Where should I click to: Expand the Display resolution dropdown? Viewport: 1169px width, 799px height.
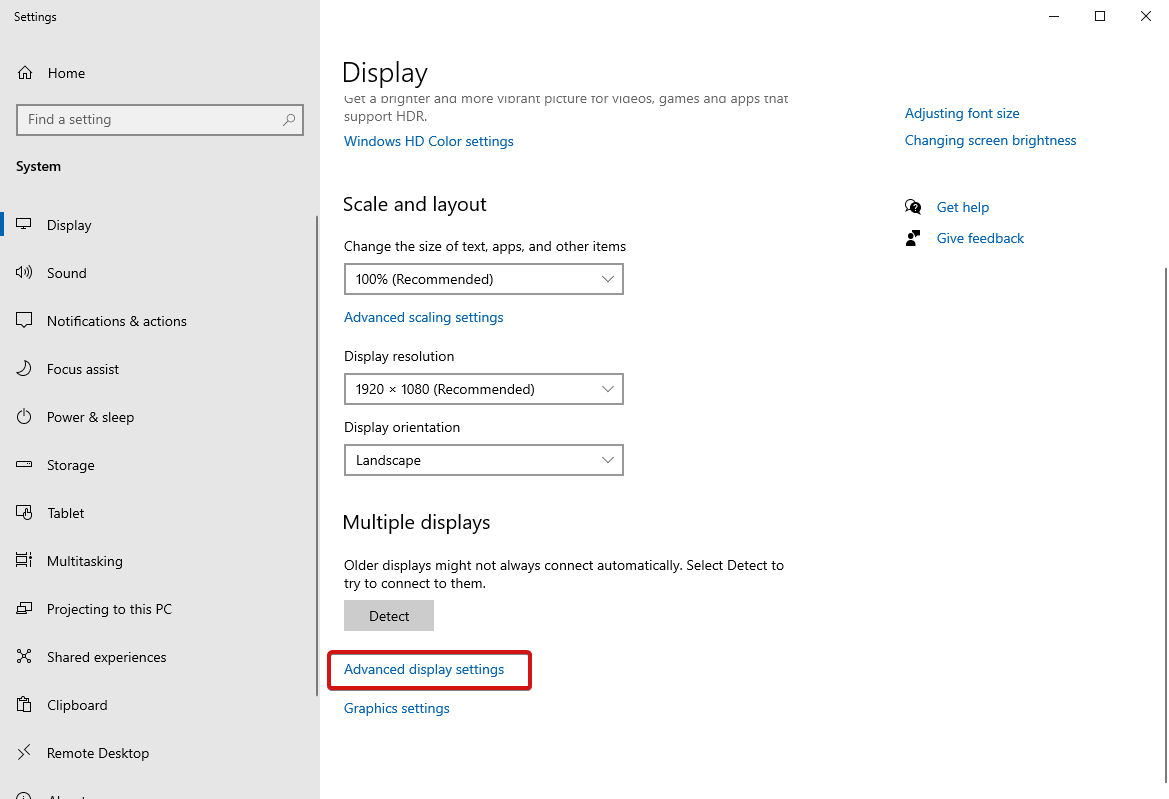(484, 389)
